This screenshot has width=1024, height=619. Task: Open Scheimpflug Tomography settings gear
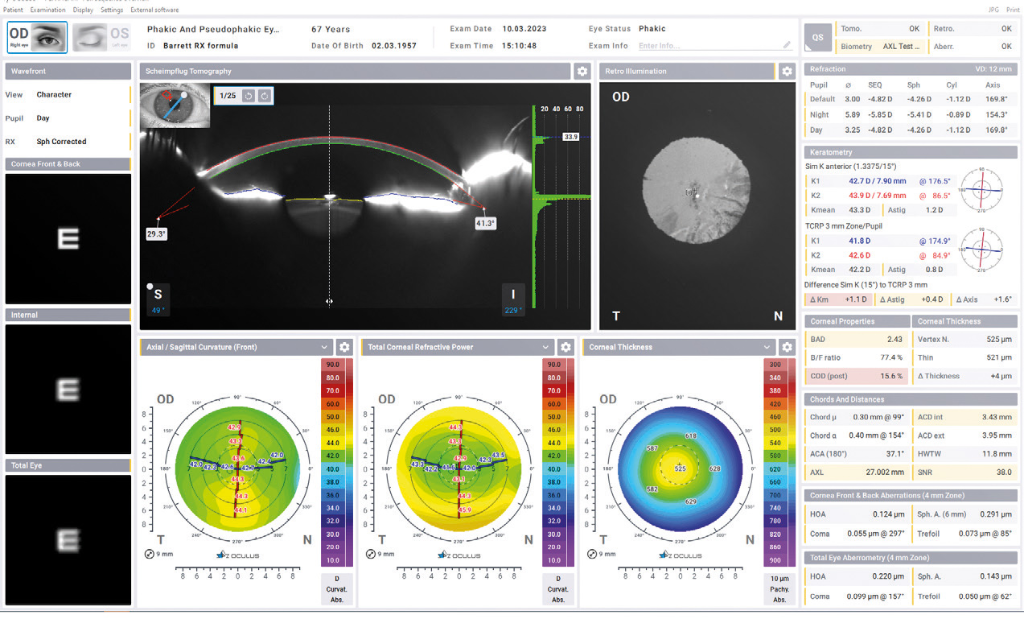tap(582, 71)
